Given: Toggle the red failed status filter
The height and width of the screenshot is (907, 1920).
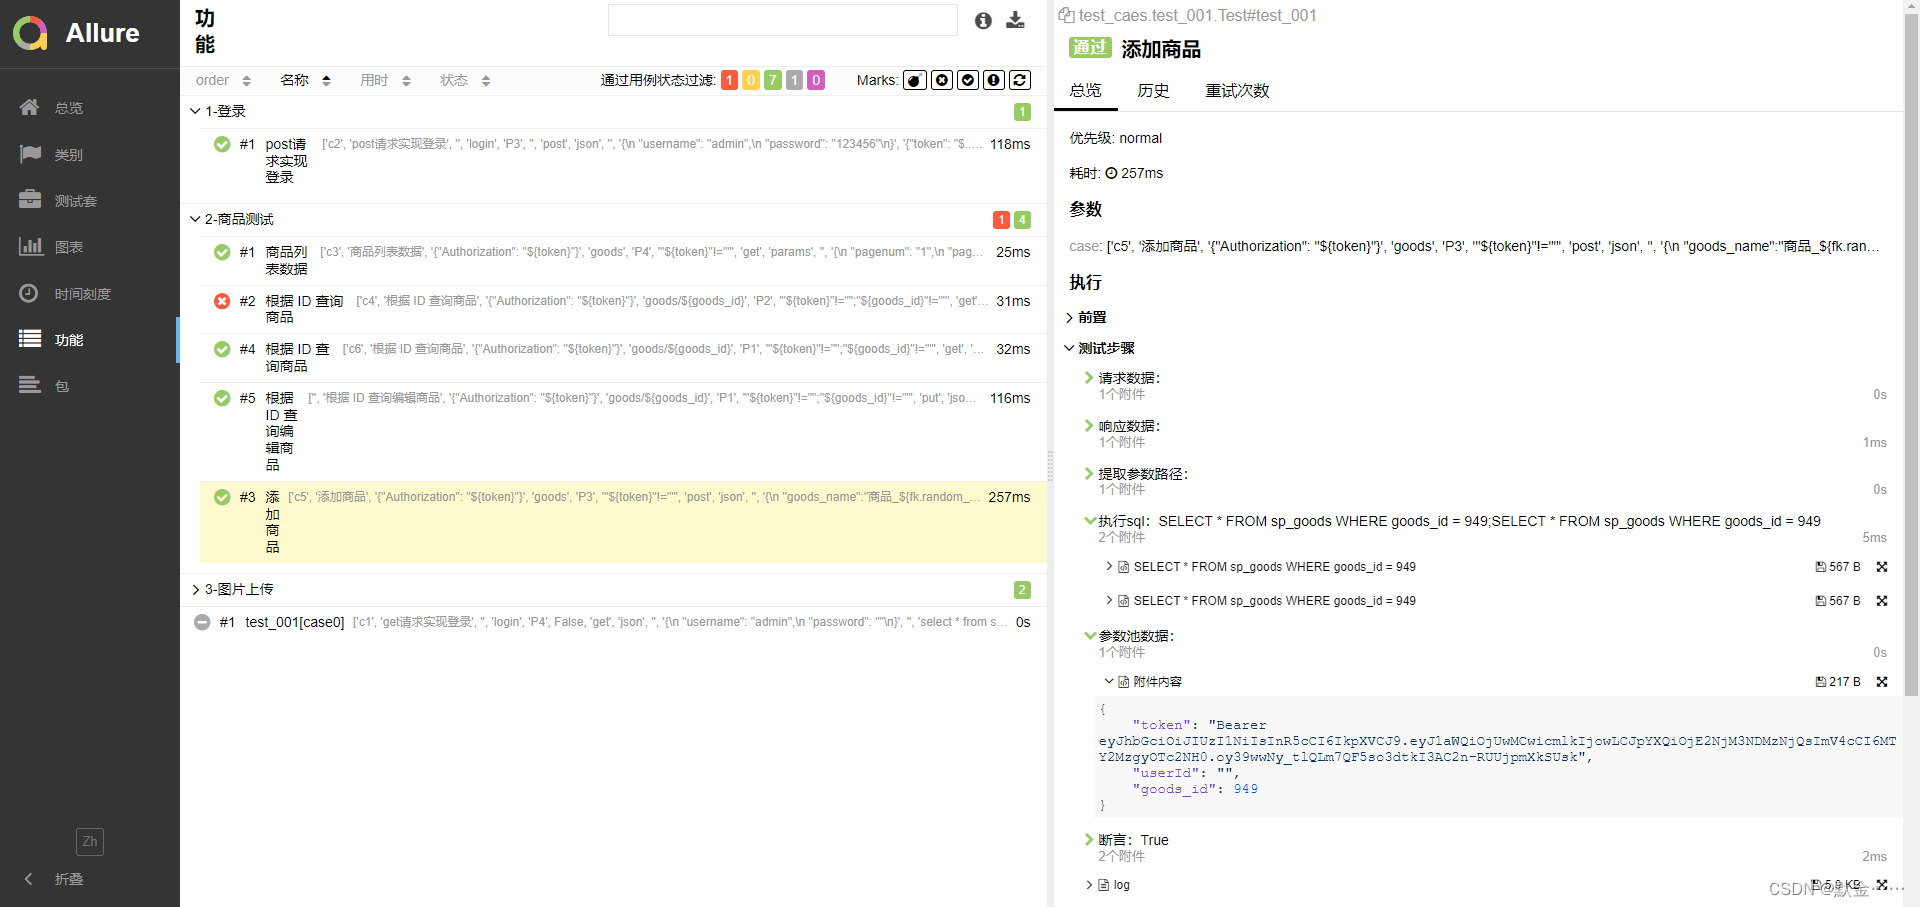Looking at the screenshot, I should [729, 80].
